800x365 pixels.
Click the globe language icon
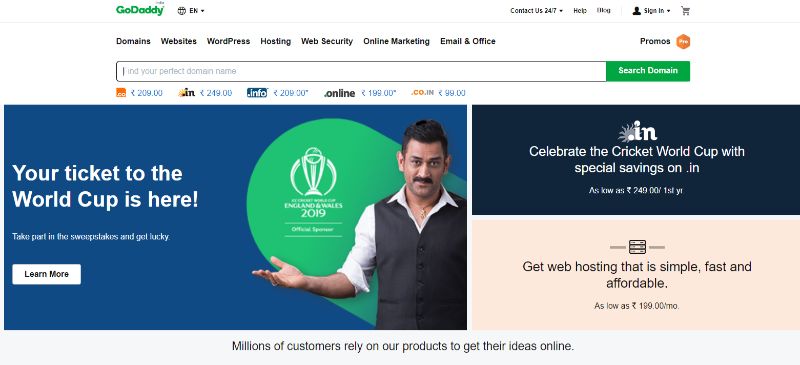(x=182, y=11)
